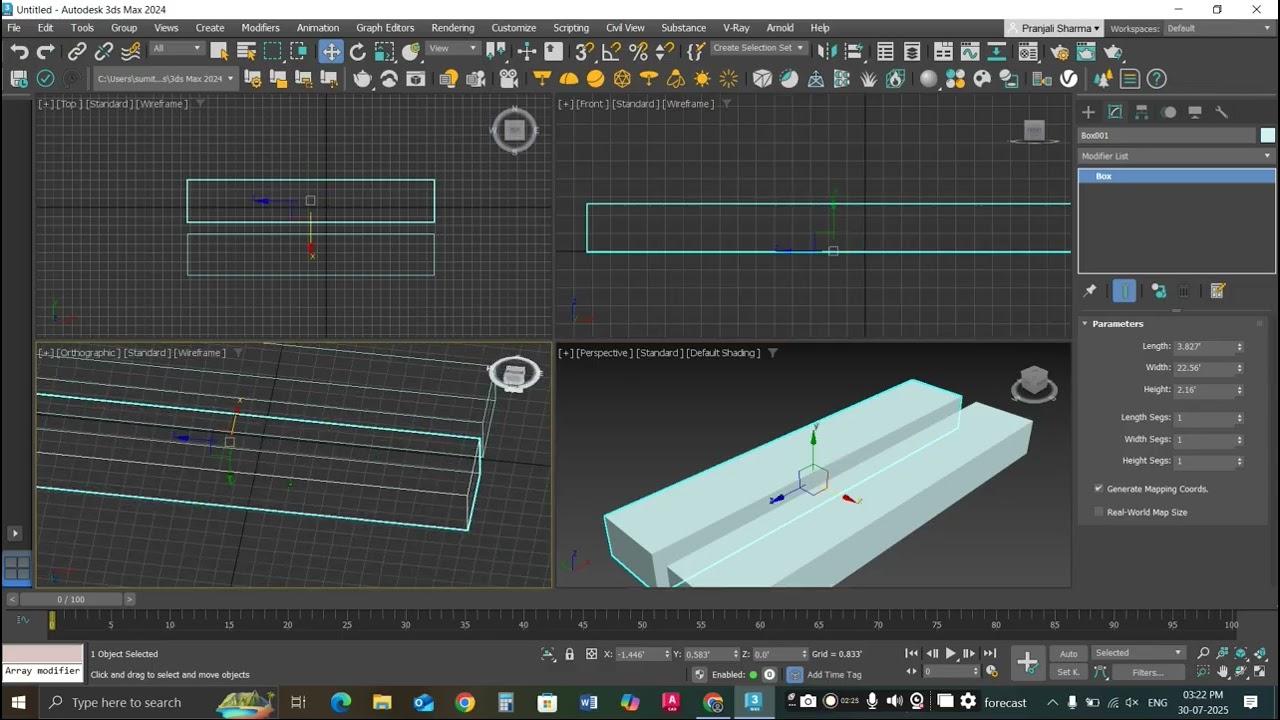Image resolution: width=1280 pixels, height=720 pixels.
Task: Click the time slider 0 / 100 handle
Action: [x=71, y=599]
